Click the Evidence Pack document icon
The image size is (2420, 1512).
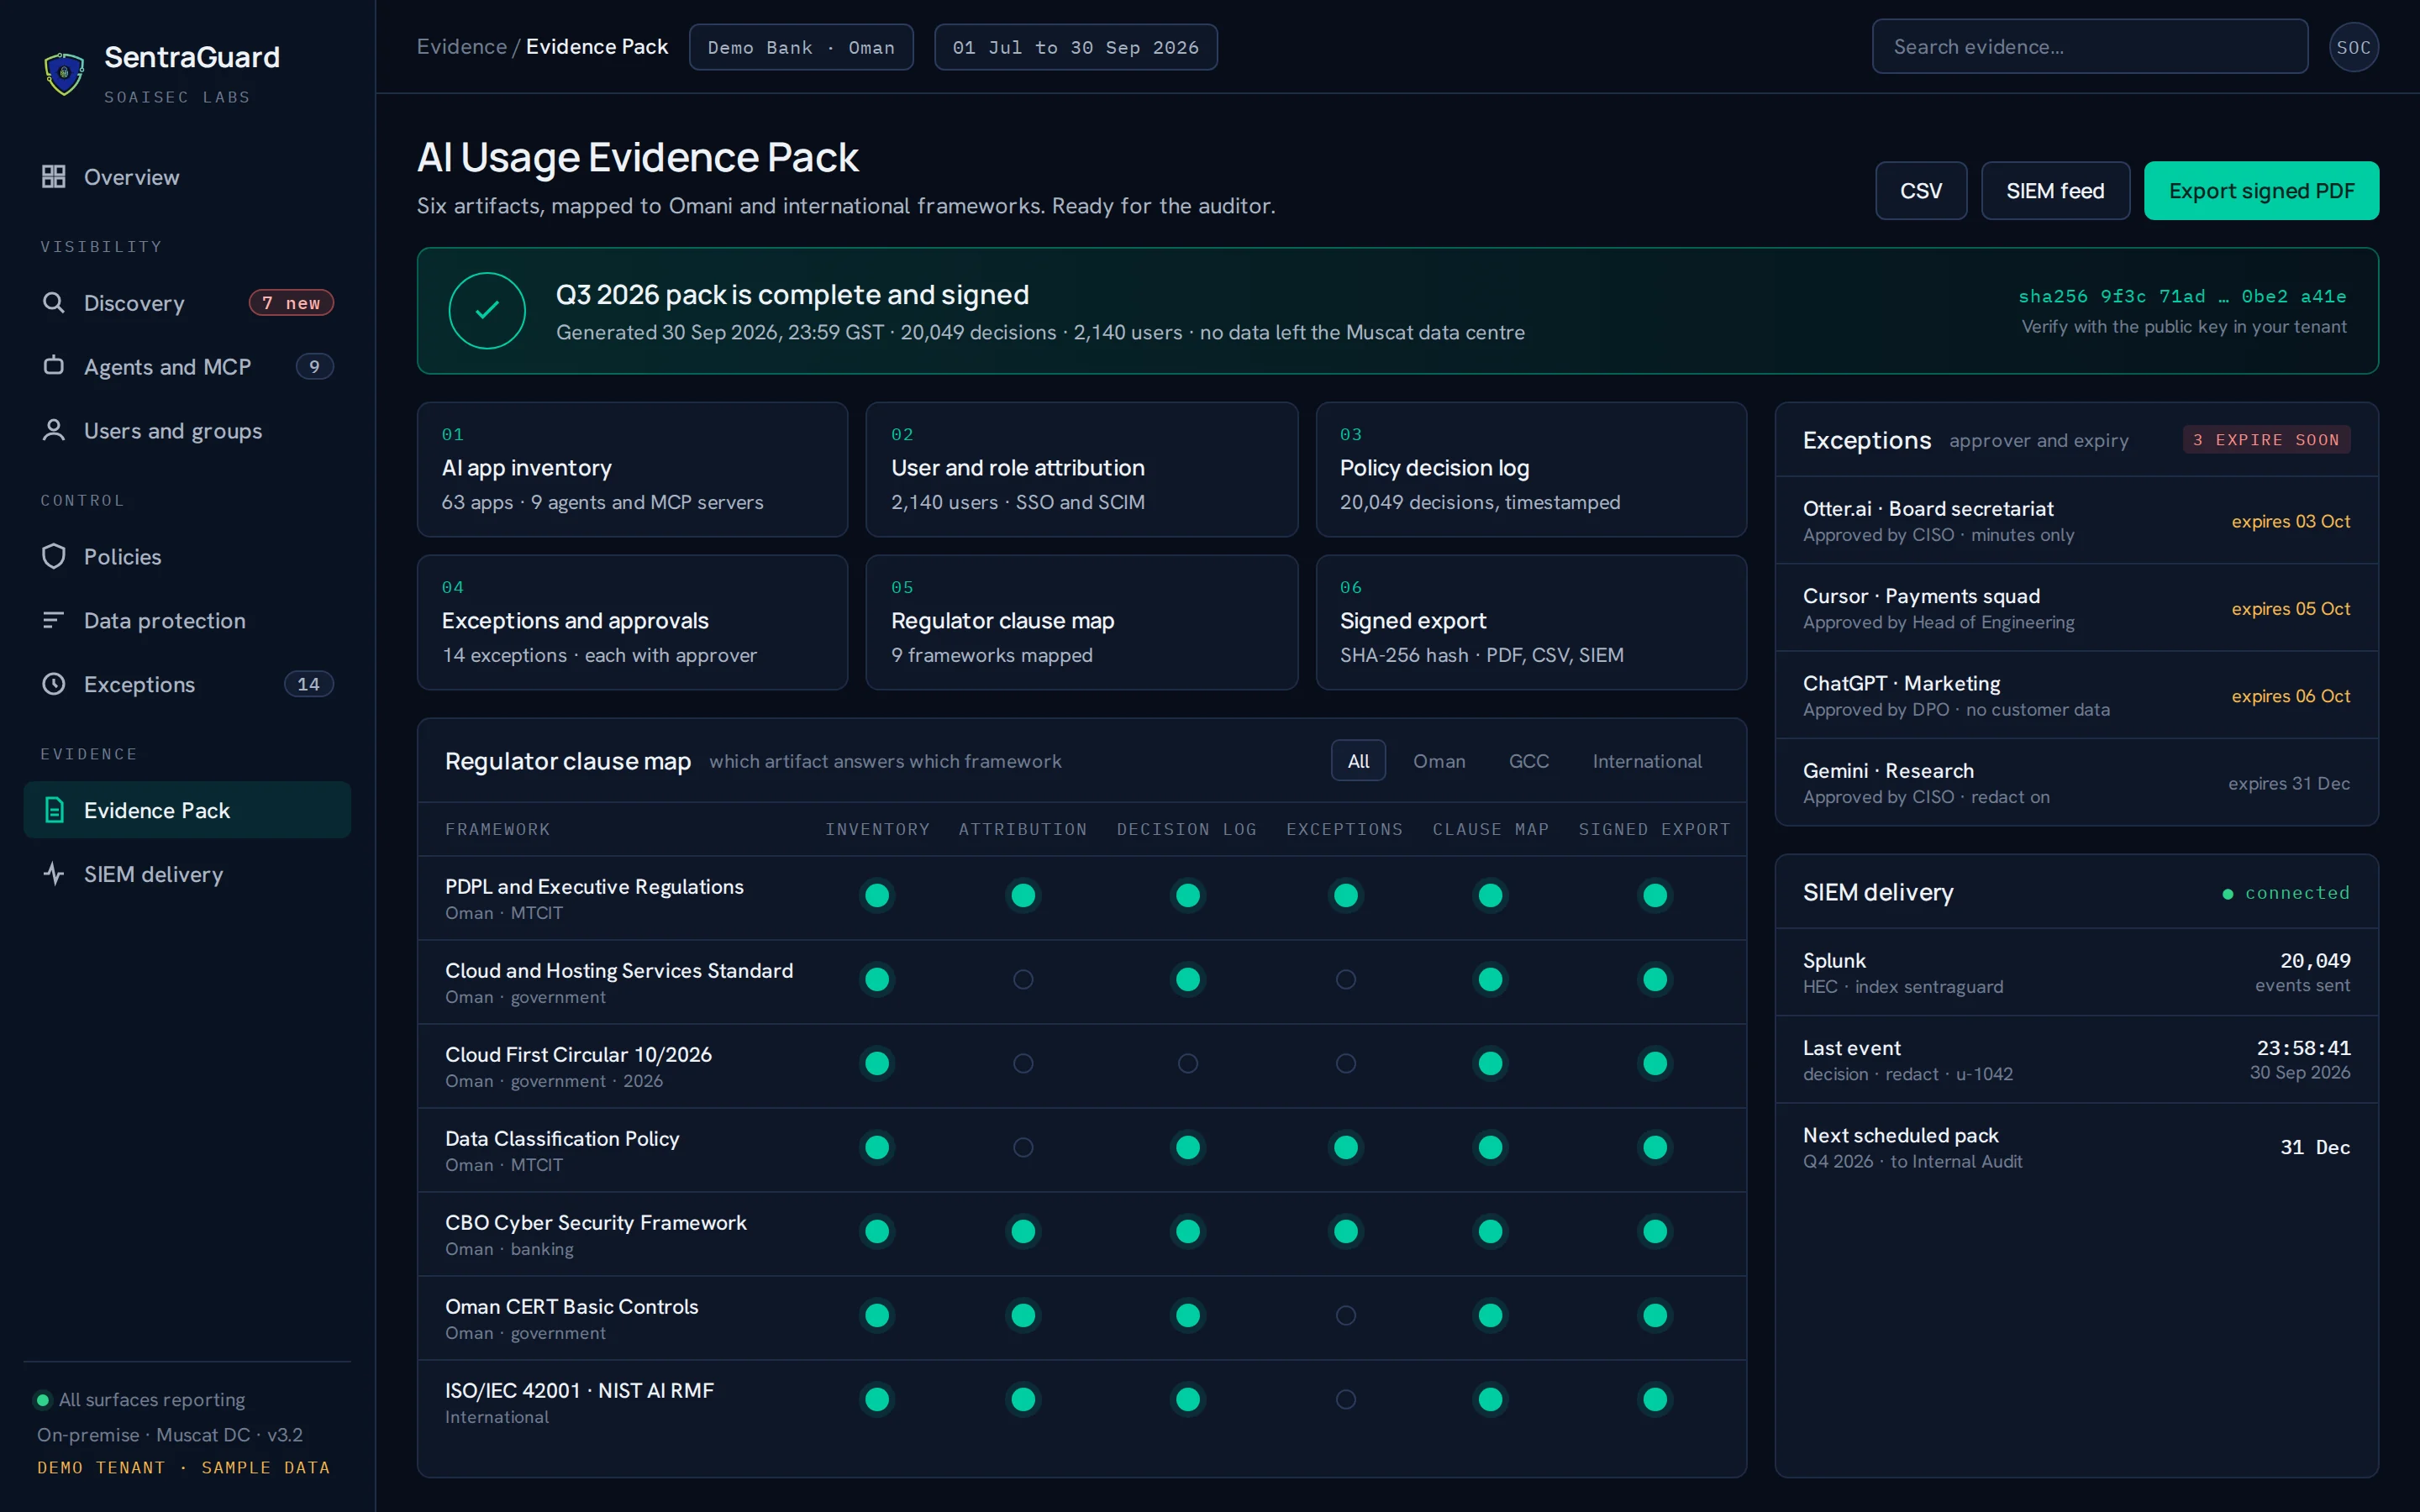54,810
